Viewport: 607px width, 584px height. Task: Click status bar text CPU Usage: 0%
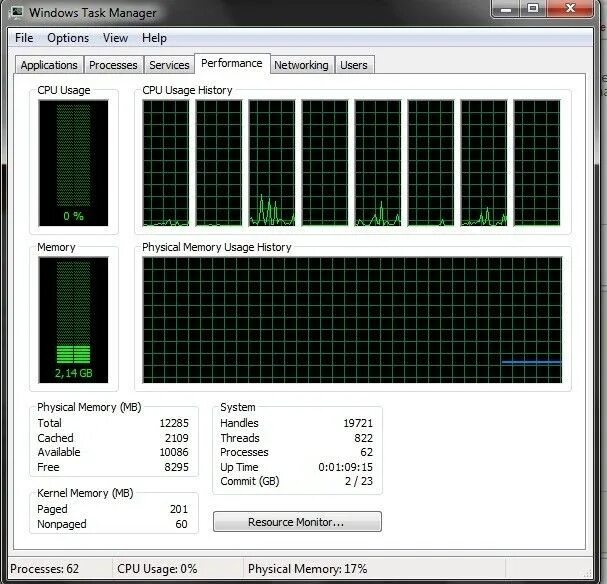click(x=157, y=569)
